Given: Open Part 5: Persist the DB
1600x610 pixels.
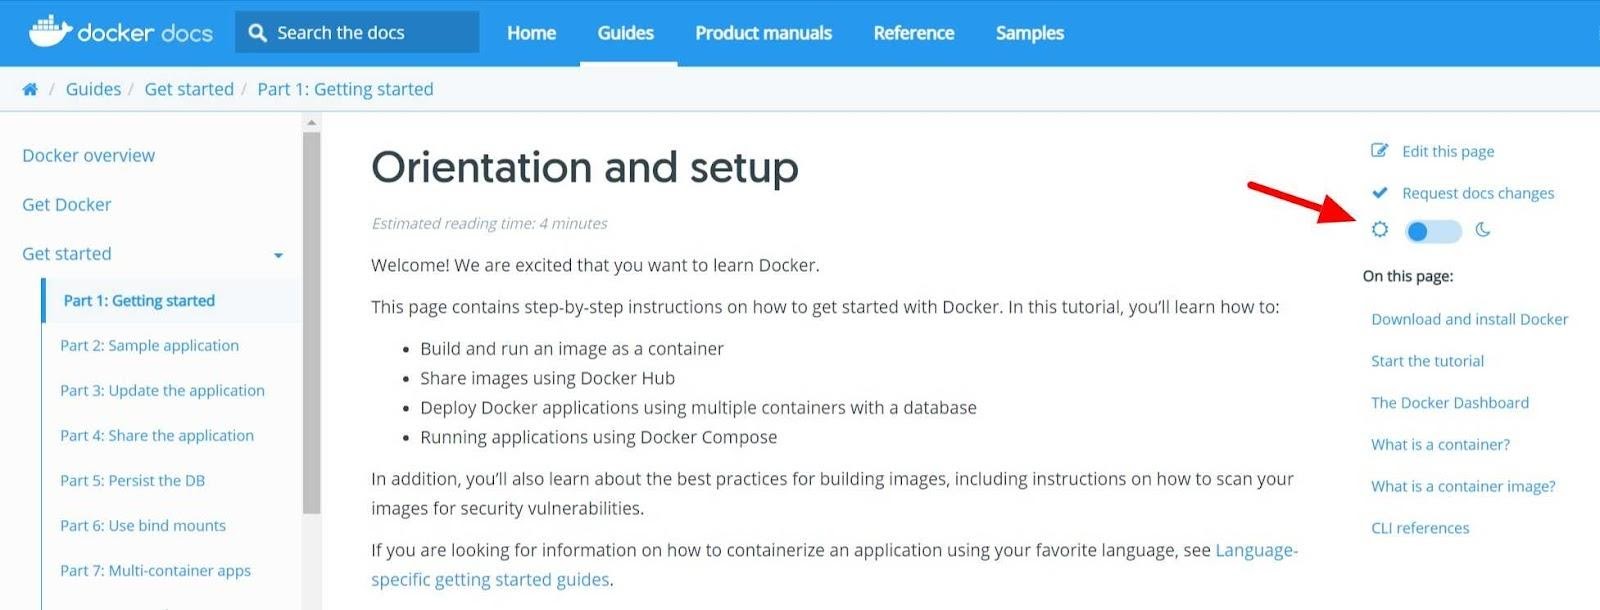Looking at the screenshot, I should coord(132,480).
